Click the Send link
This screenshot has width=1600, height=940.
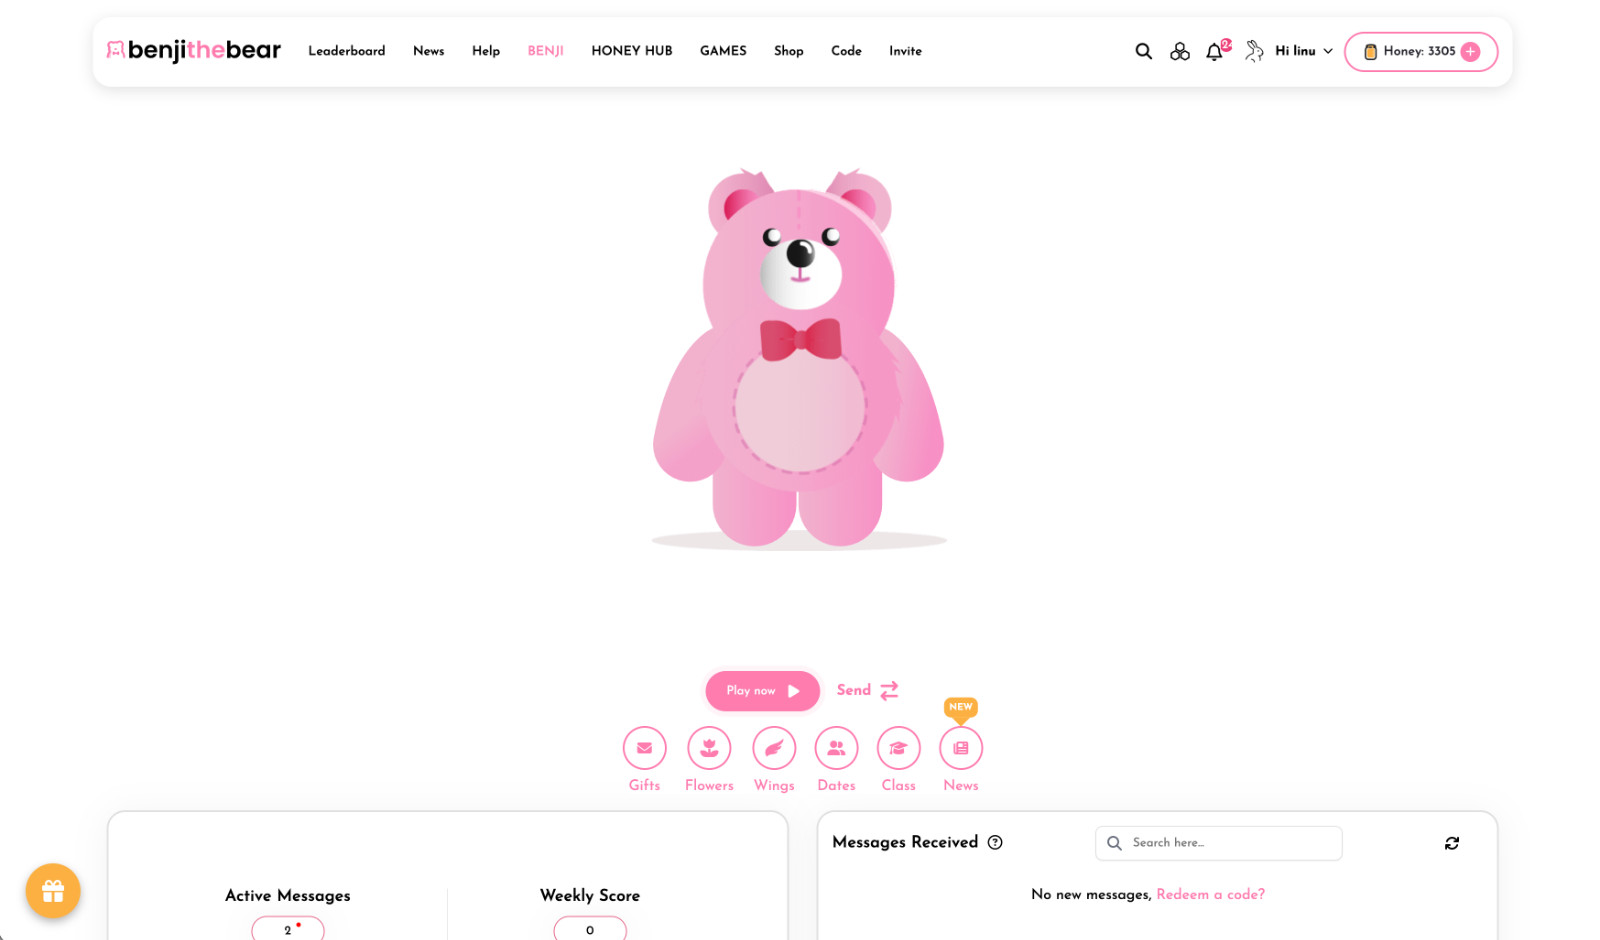click(x=854, y=690)
